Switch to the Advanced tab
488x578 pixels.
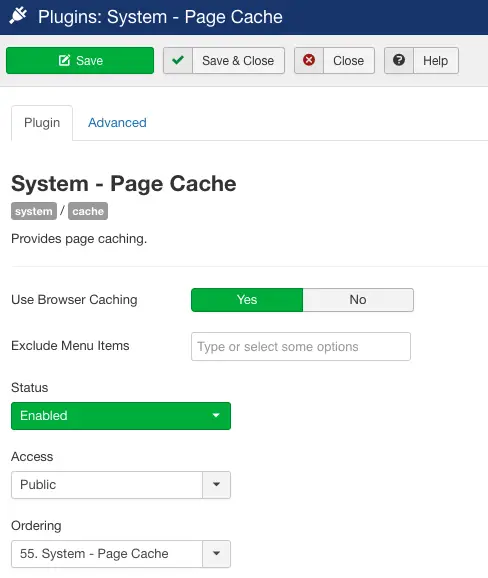(117, 123)
